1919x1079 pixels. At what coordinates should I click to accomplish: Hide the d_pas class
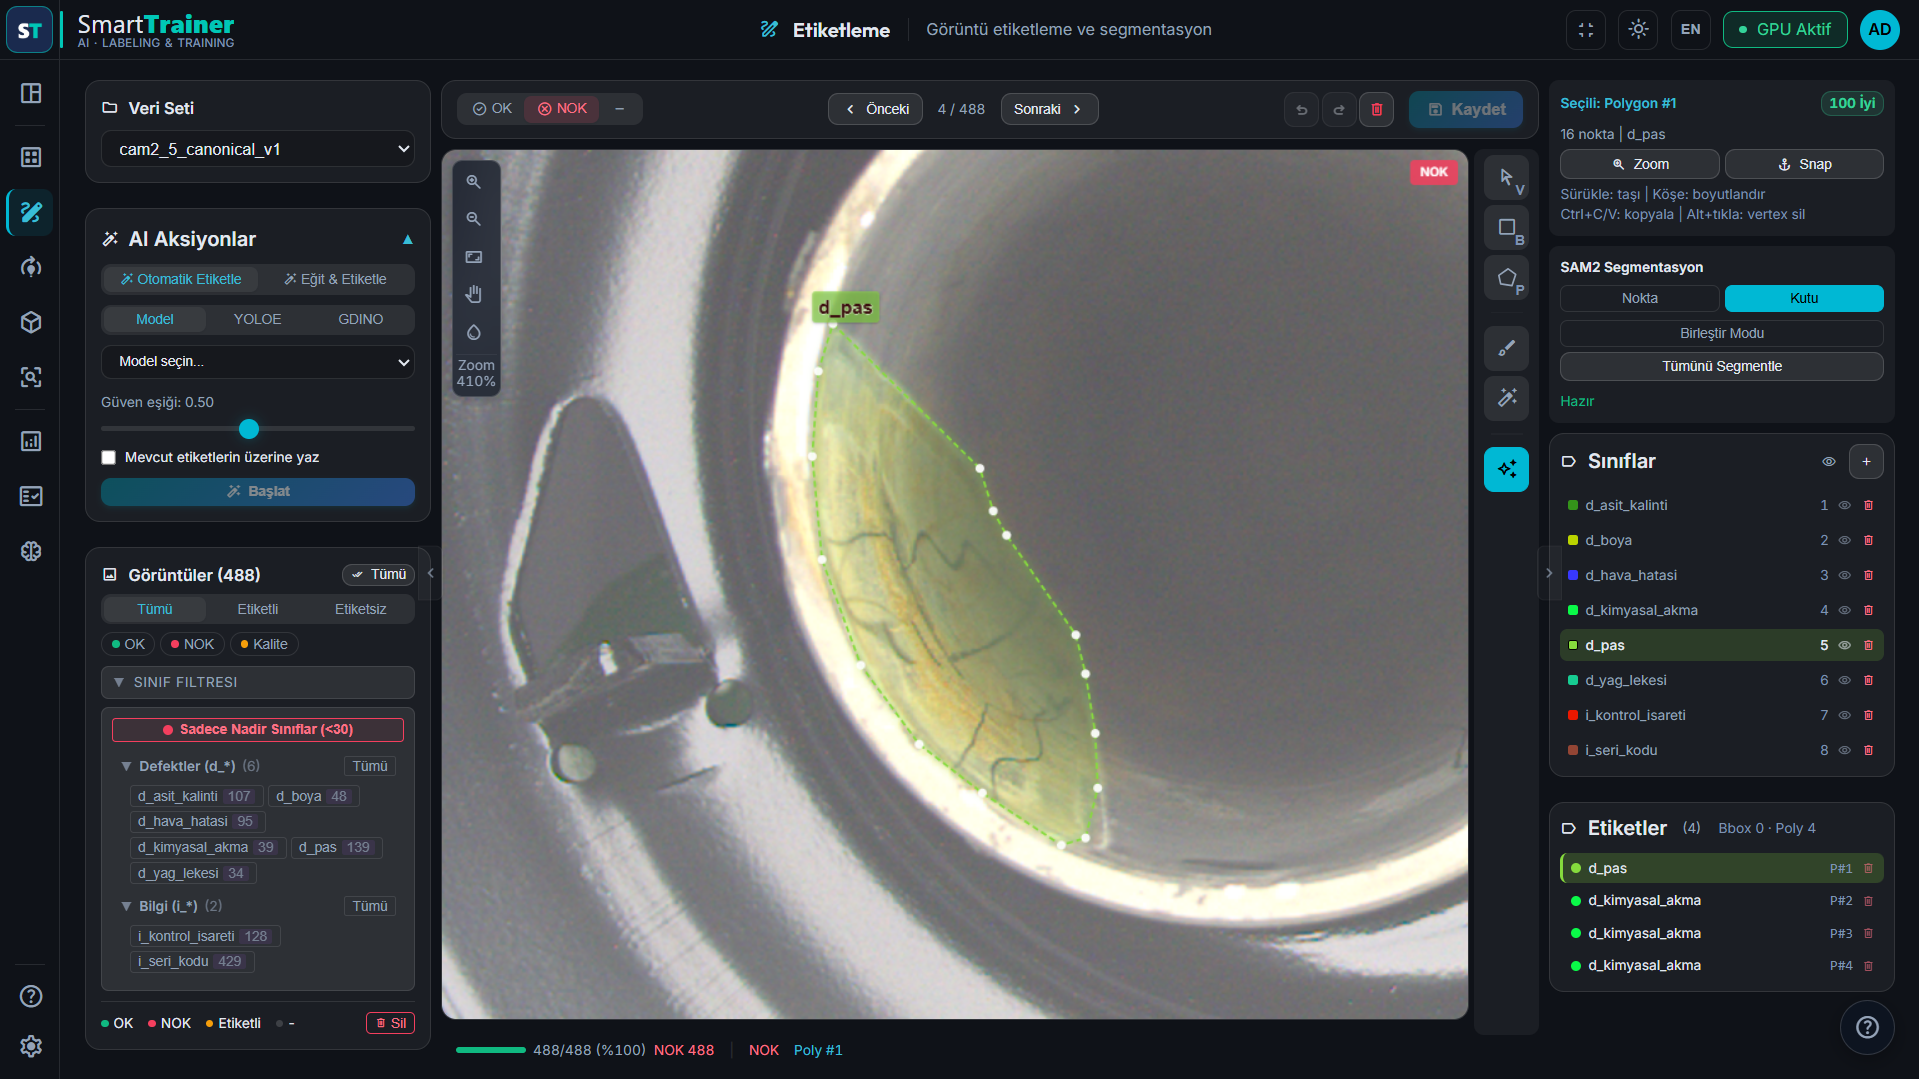point(1845,646)
